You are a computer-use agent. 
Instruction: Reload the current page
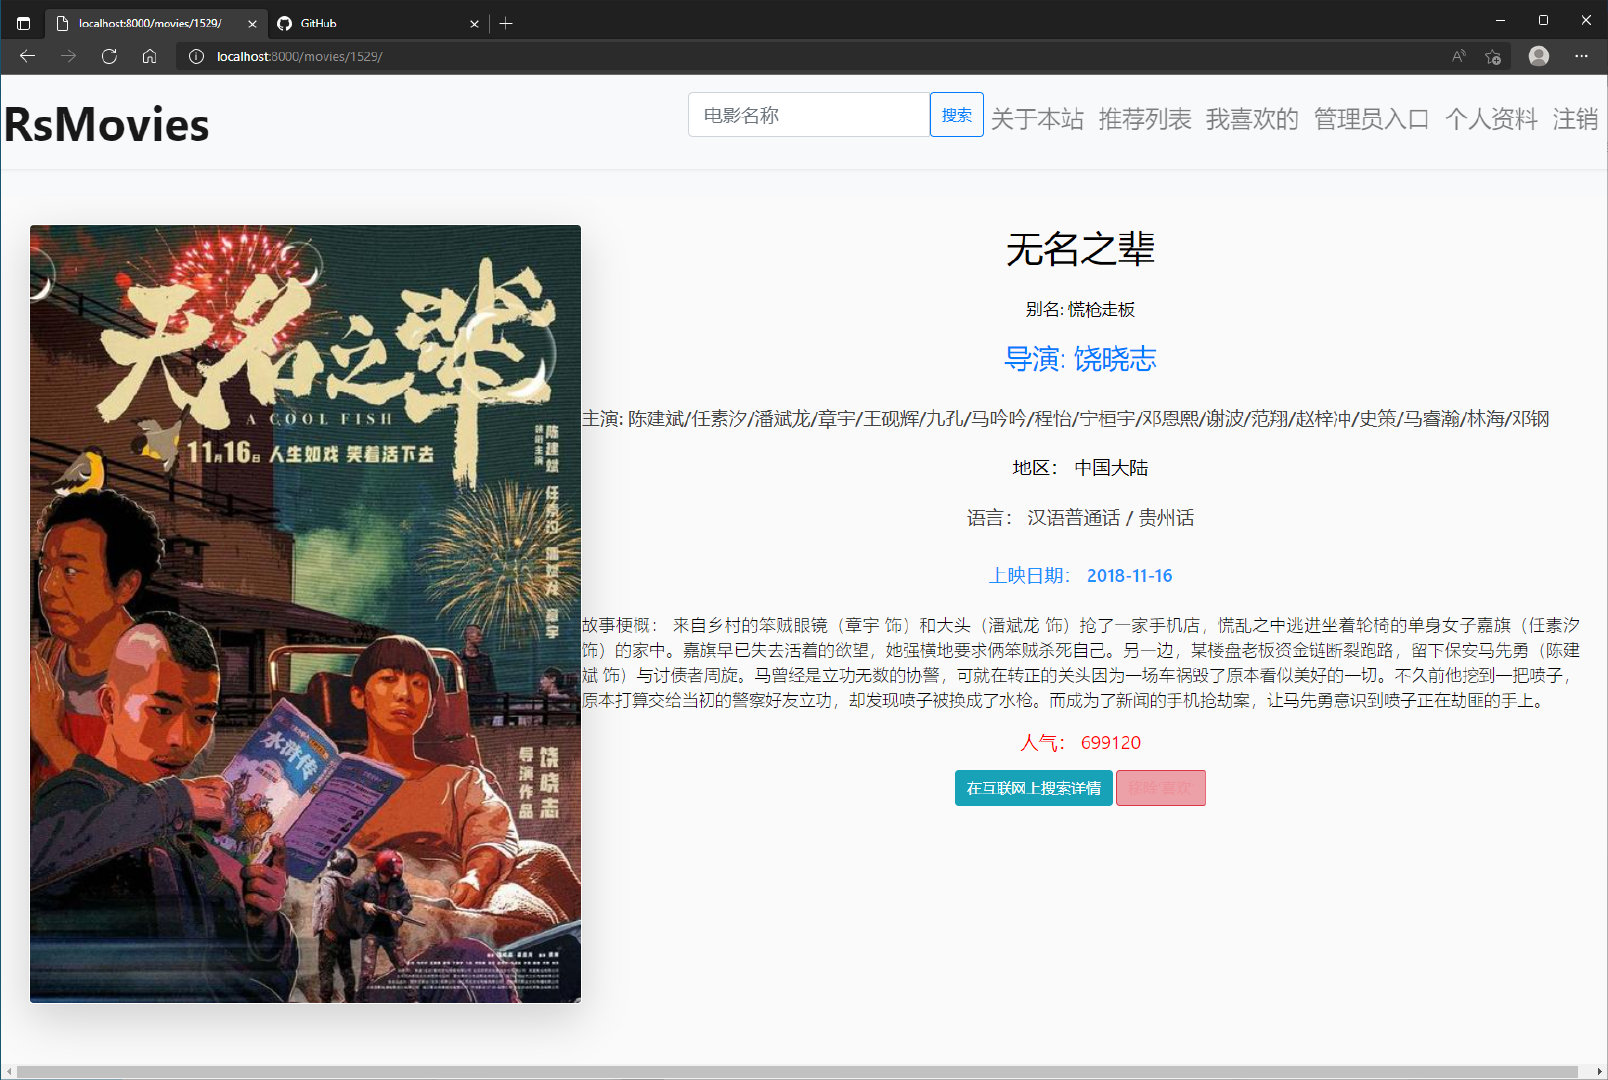(109, 56)
